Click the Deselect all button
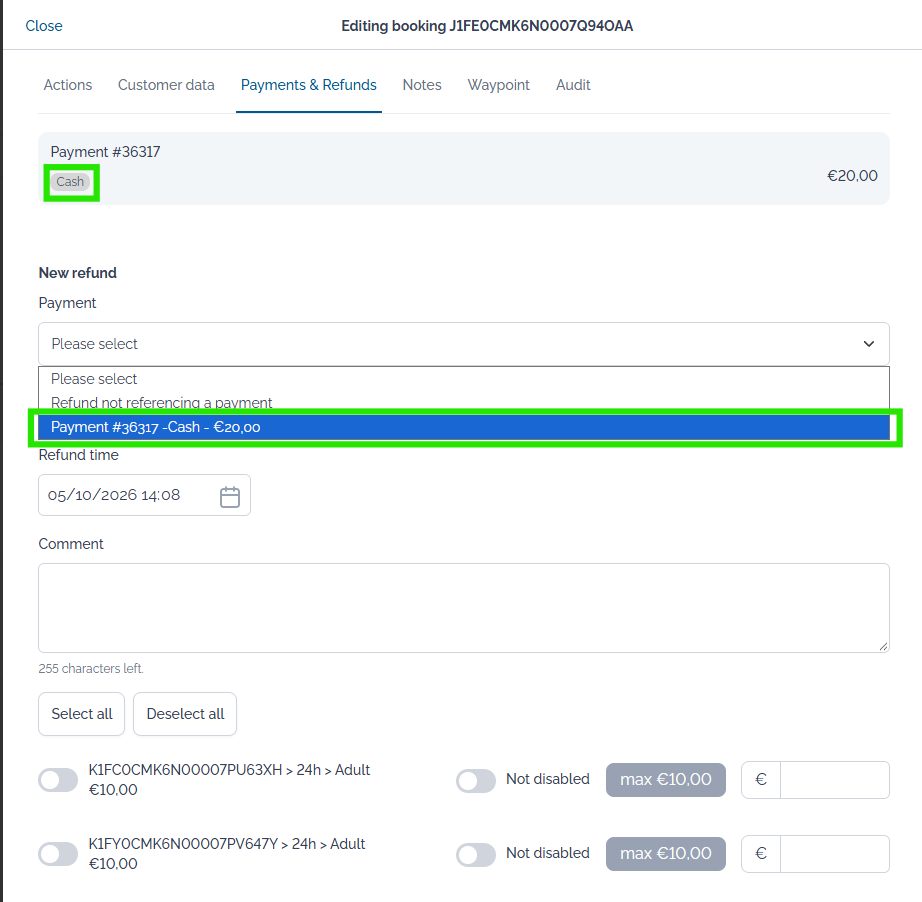This screenshot has height=902, width=922. click(185, 714)
